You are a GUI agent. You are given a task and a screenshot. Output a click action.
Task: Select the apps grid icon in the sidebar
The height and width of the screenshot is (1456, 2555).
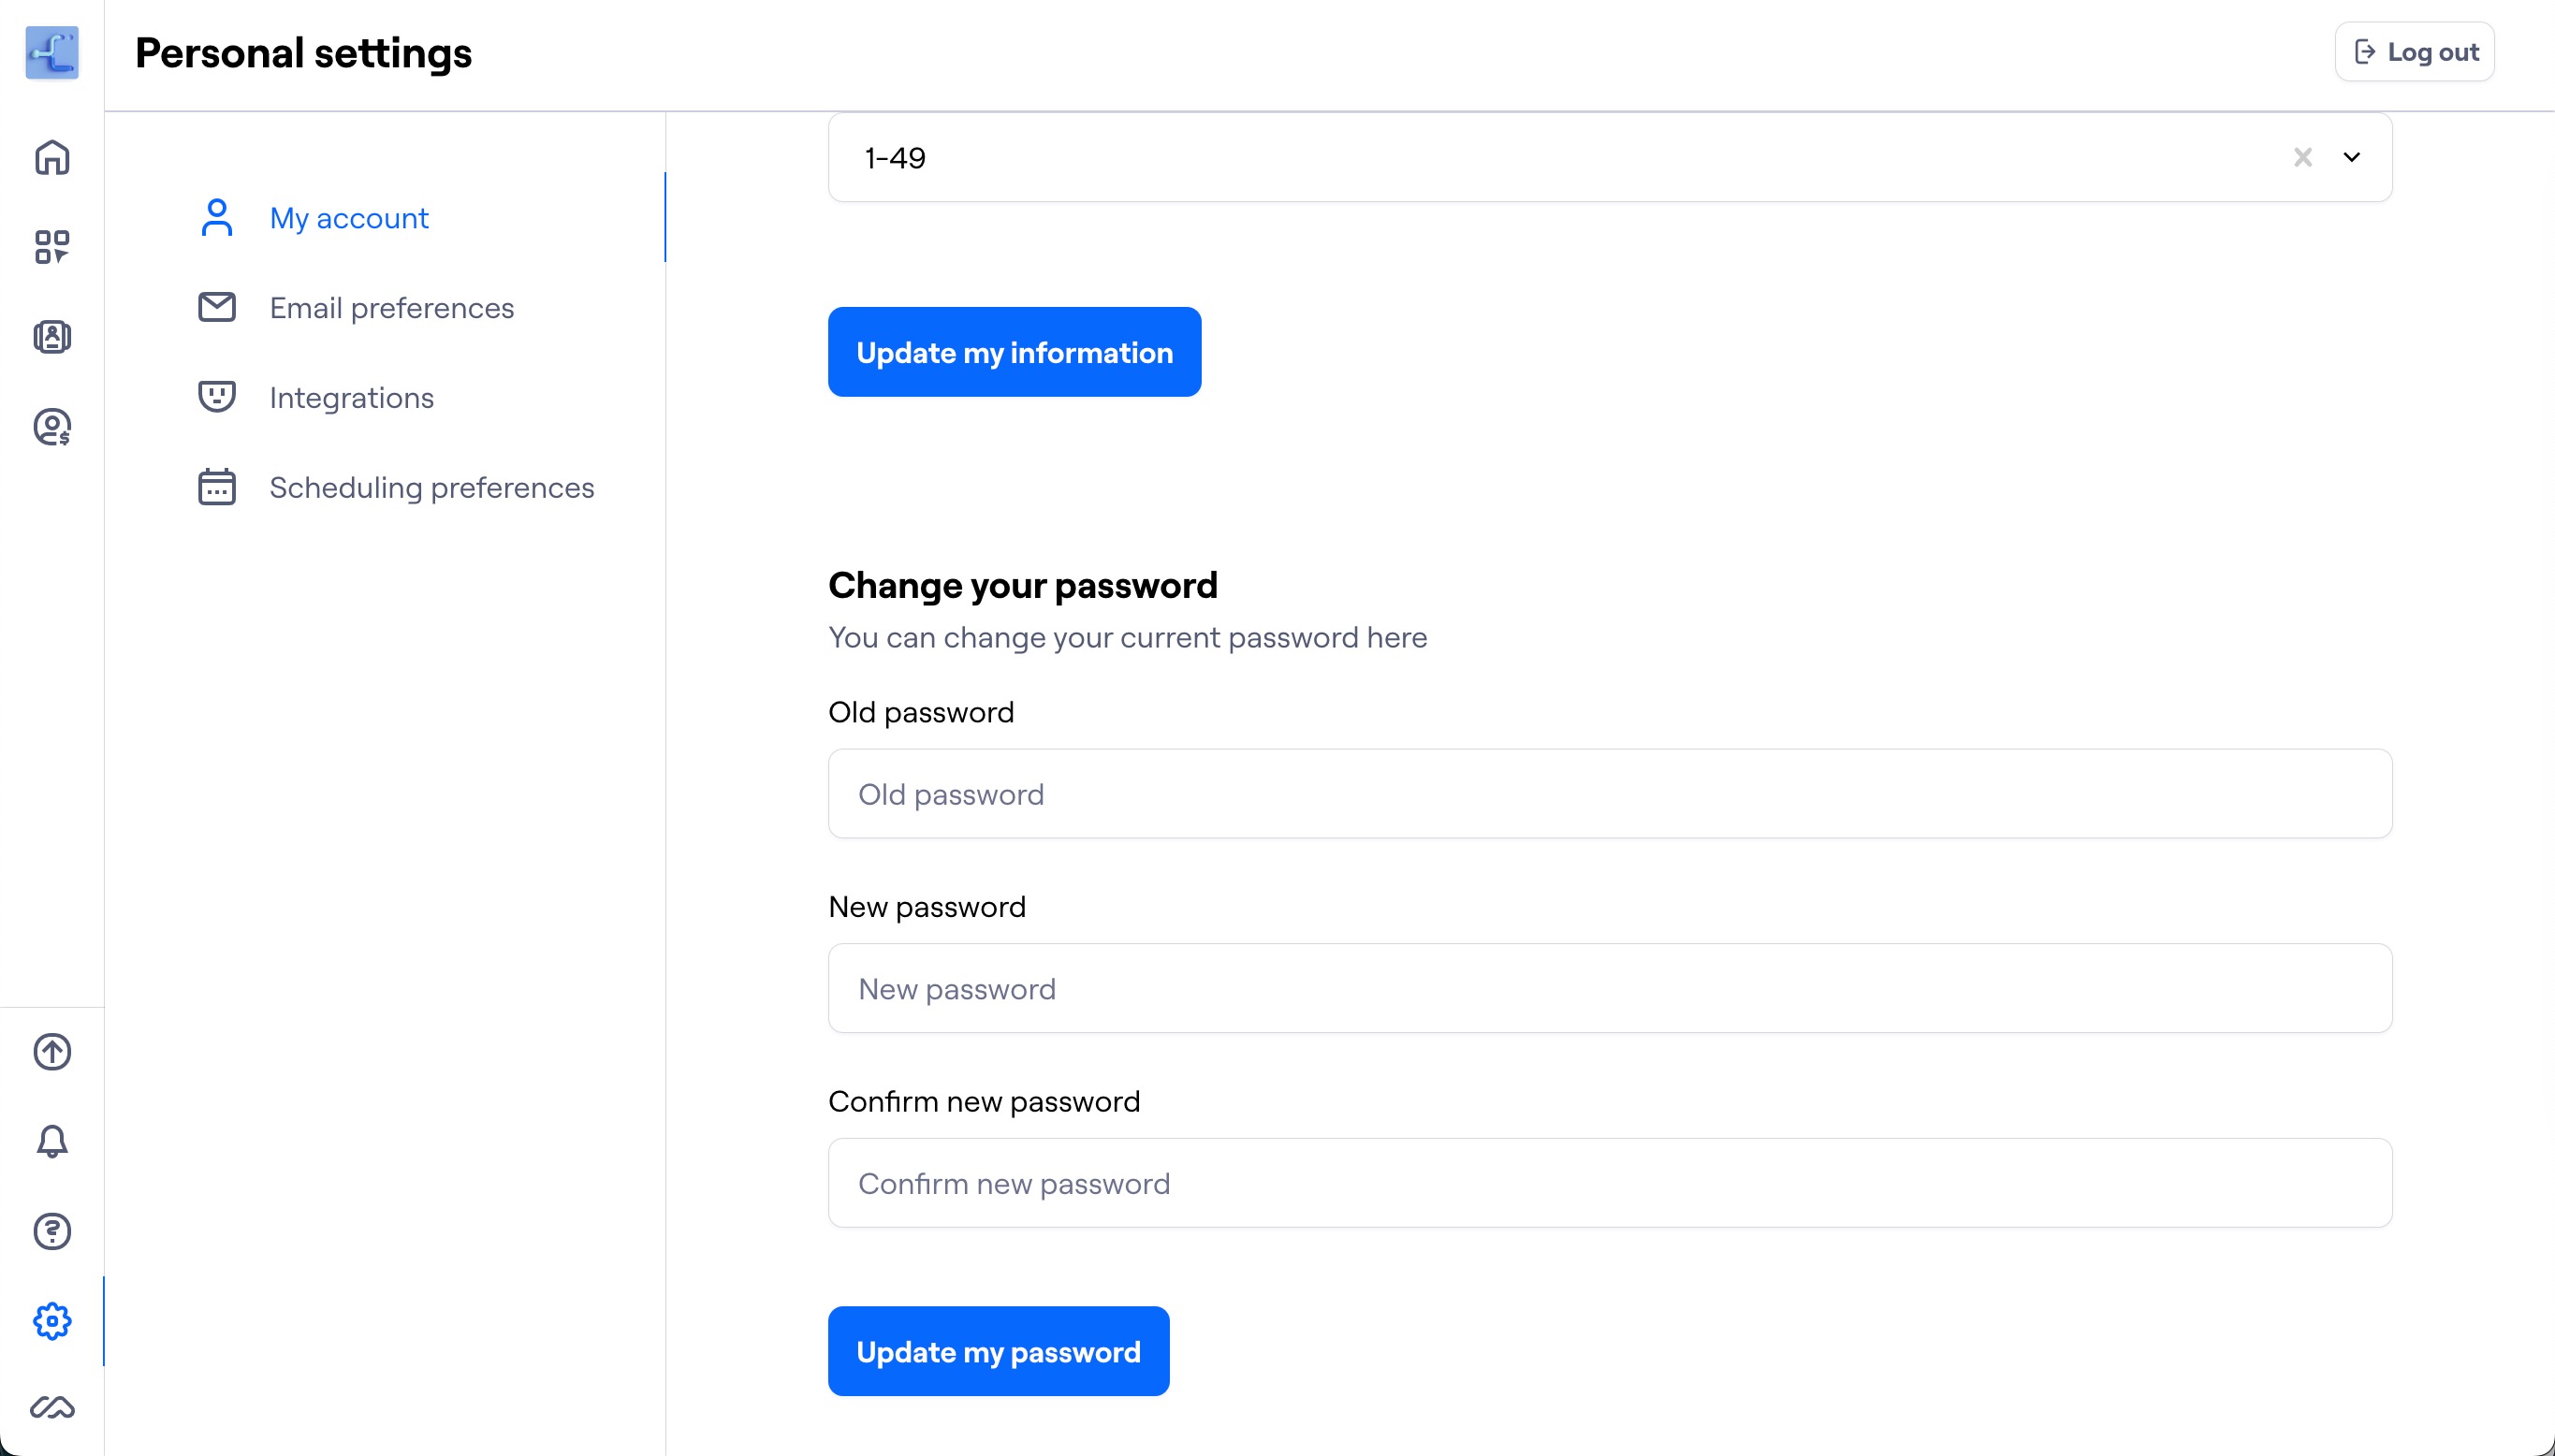click(x=52, y=246)
